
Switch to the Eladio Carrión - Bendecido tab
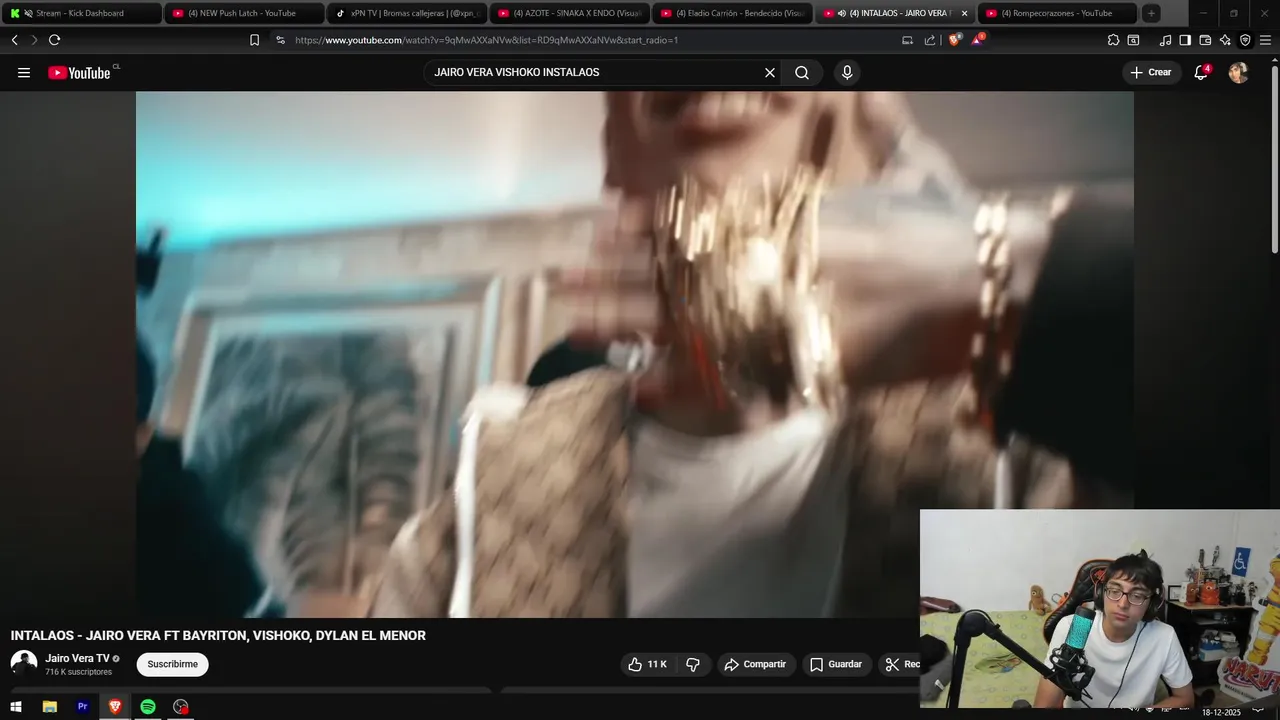point(732,13)
